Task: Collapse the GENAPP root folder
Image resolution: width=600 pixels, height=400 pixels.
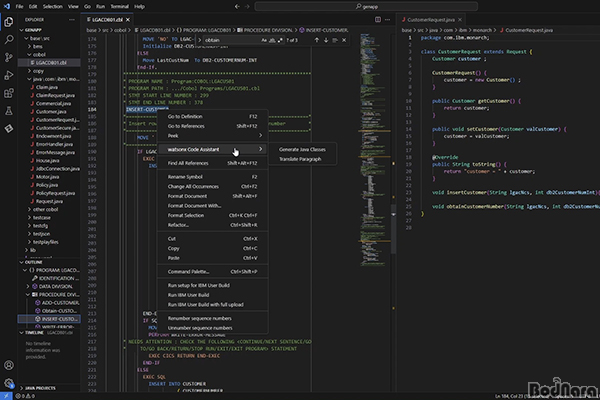Action: pyautogui.click(x=21, y=30)
